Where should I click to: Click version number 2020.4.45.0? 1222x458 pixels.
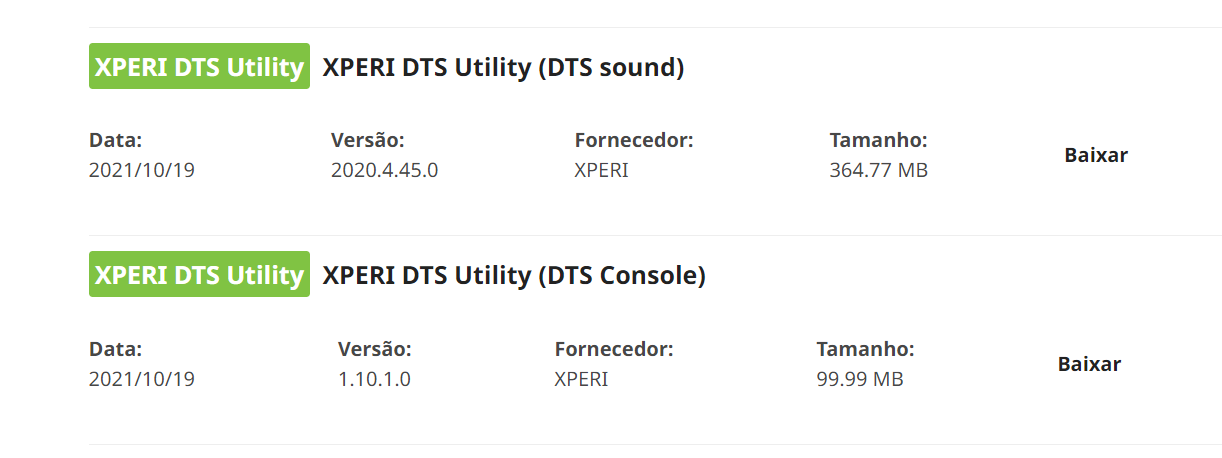click(384, 170)
